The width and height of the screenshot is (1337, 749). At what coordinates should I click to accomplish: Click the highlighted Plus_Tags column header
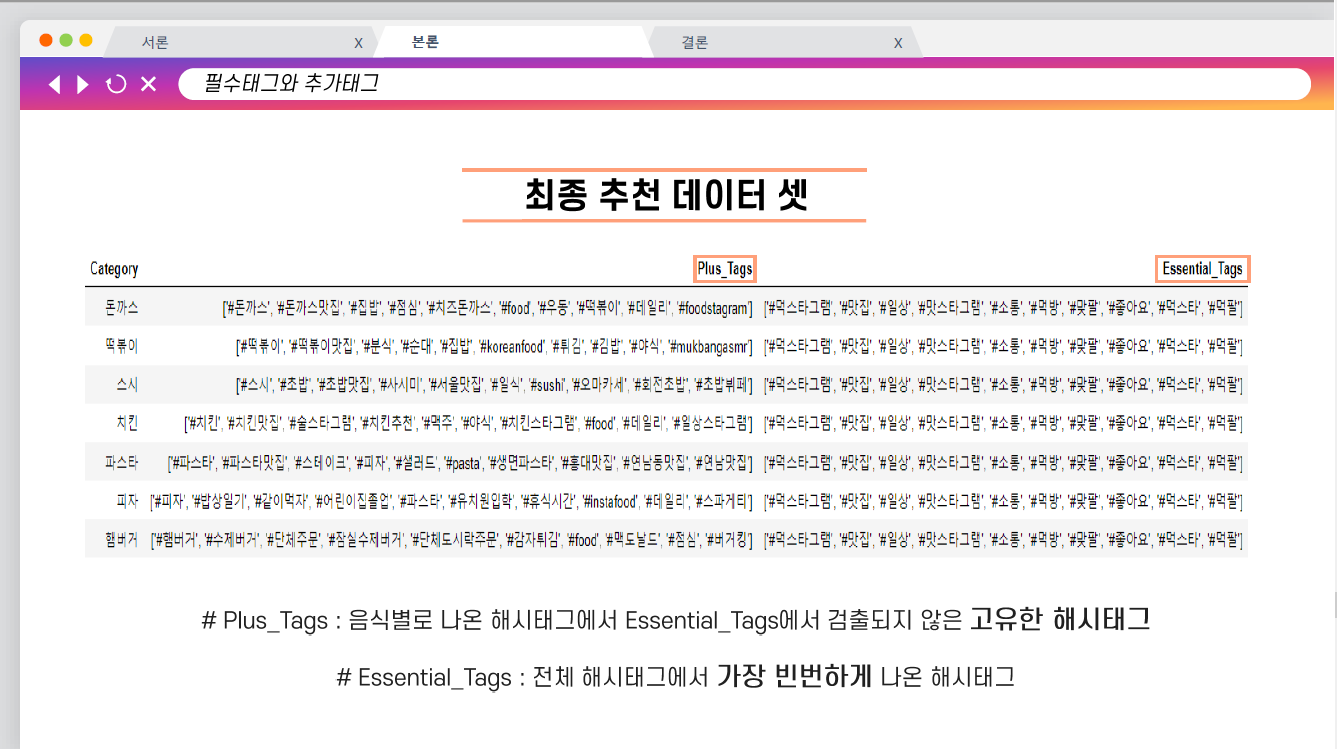pyautogui.click(x=725, y=268)
